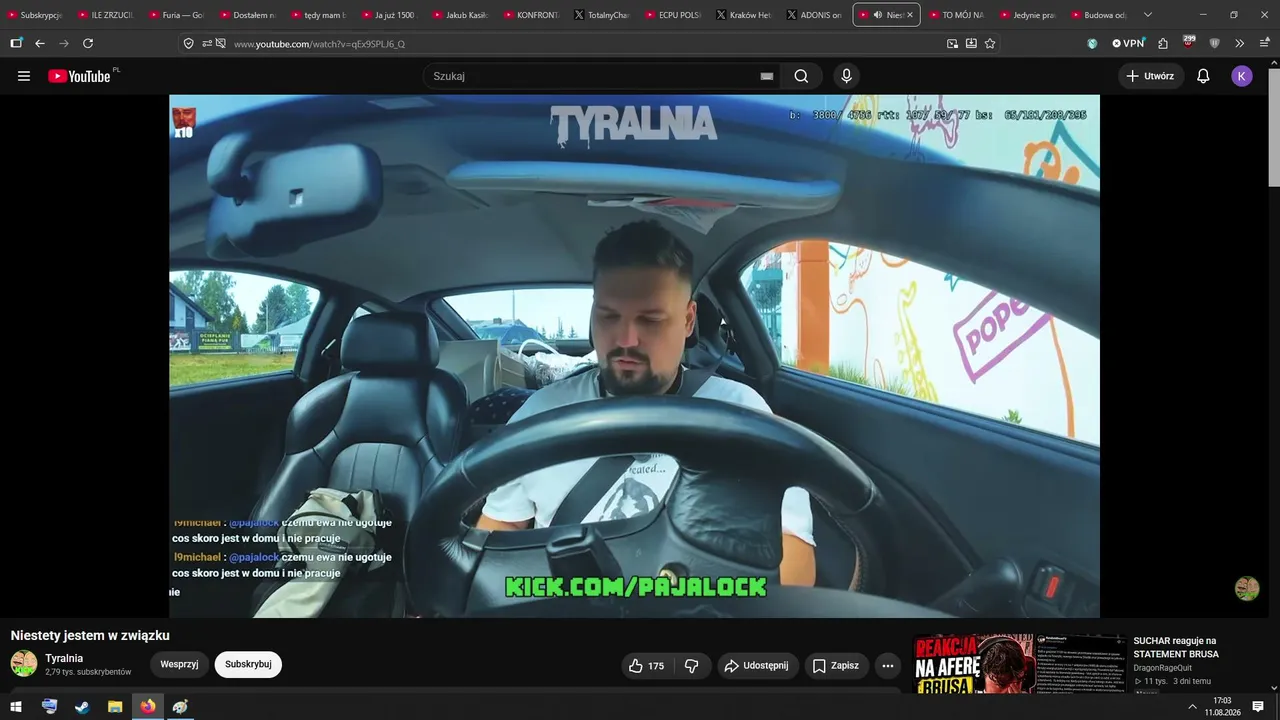Switch to the ECPU POLSKA tab
Image resolution: width=1280 pixels, height=720 pixels.
click(673, 15)
